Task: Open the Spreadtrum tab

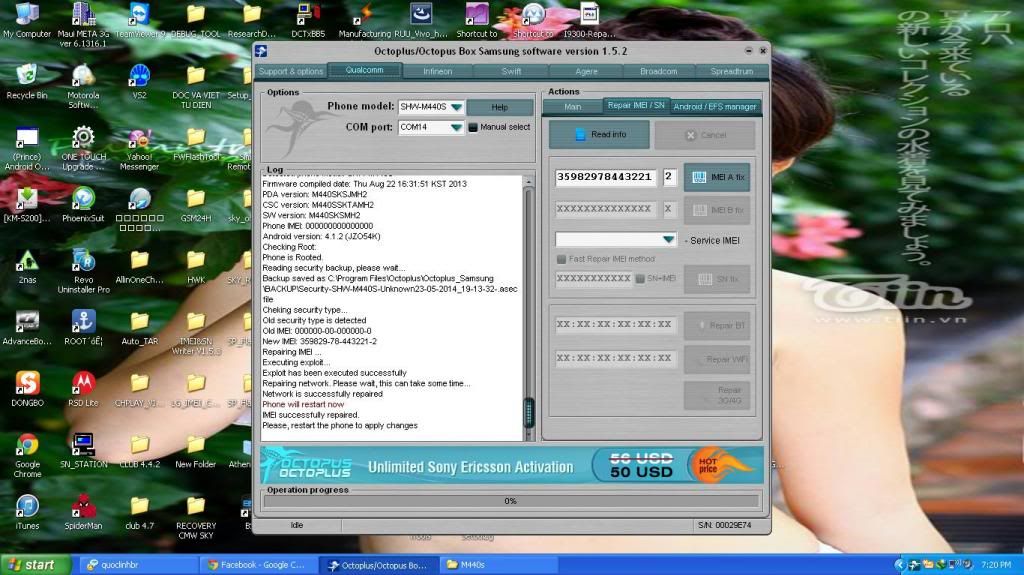Action: 731,71
